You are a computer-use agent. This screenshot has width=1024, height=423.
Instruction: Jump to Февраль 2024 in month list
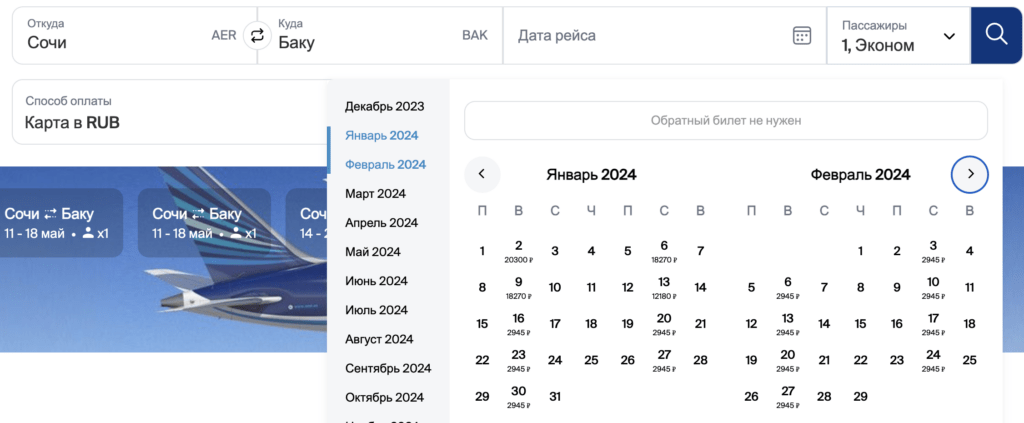(385, 164)
